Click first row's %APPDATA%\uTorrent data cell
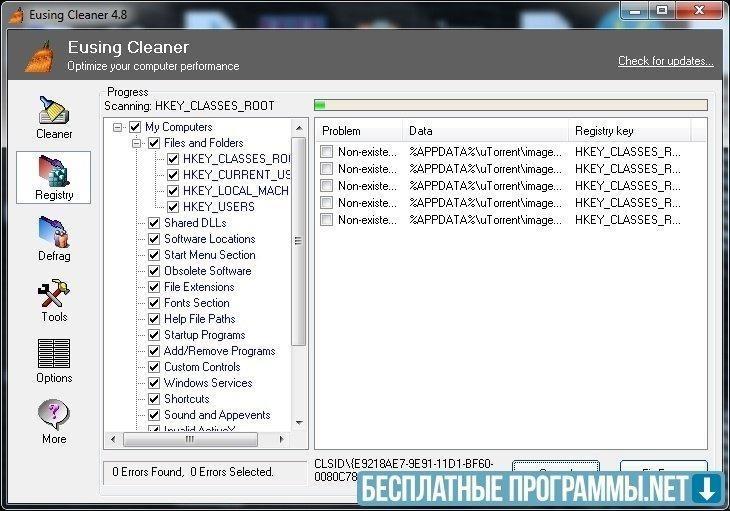This screenshot has width=730, height=511. [x=486, y=152]
